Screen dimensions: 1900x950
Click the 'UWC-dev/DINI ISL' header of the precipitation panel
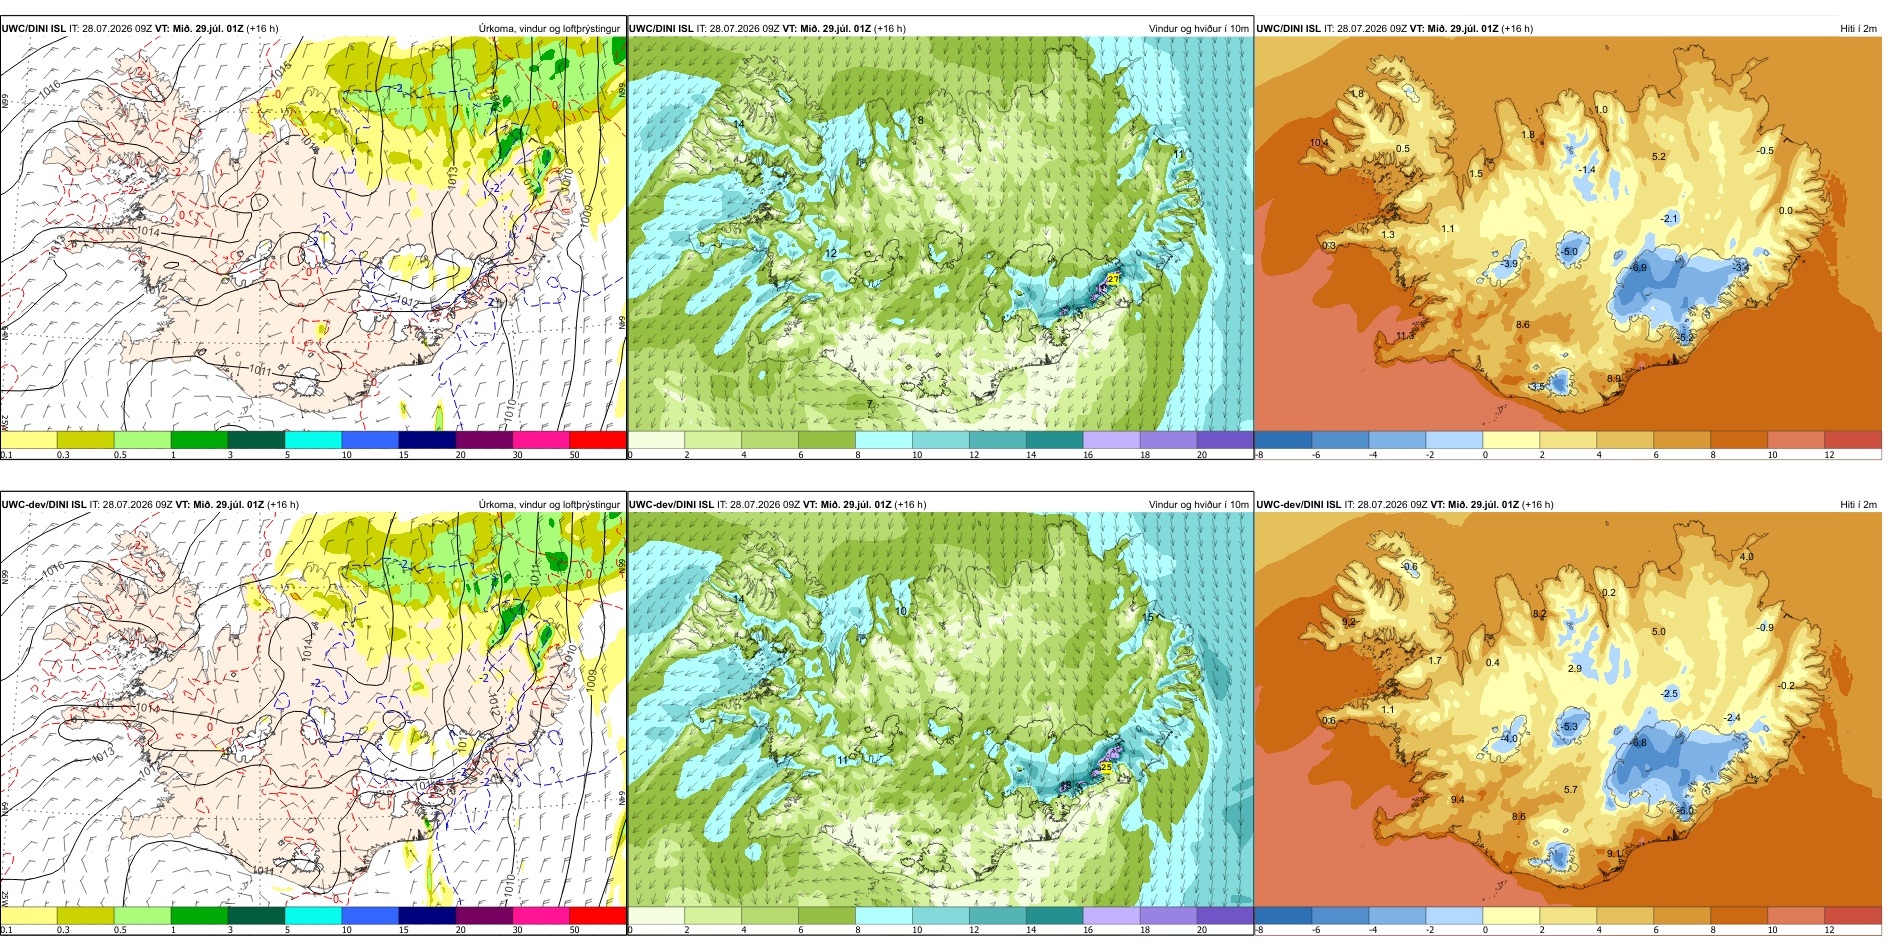pyautogui.click(x=43, y=504)
